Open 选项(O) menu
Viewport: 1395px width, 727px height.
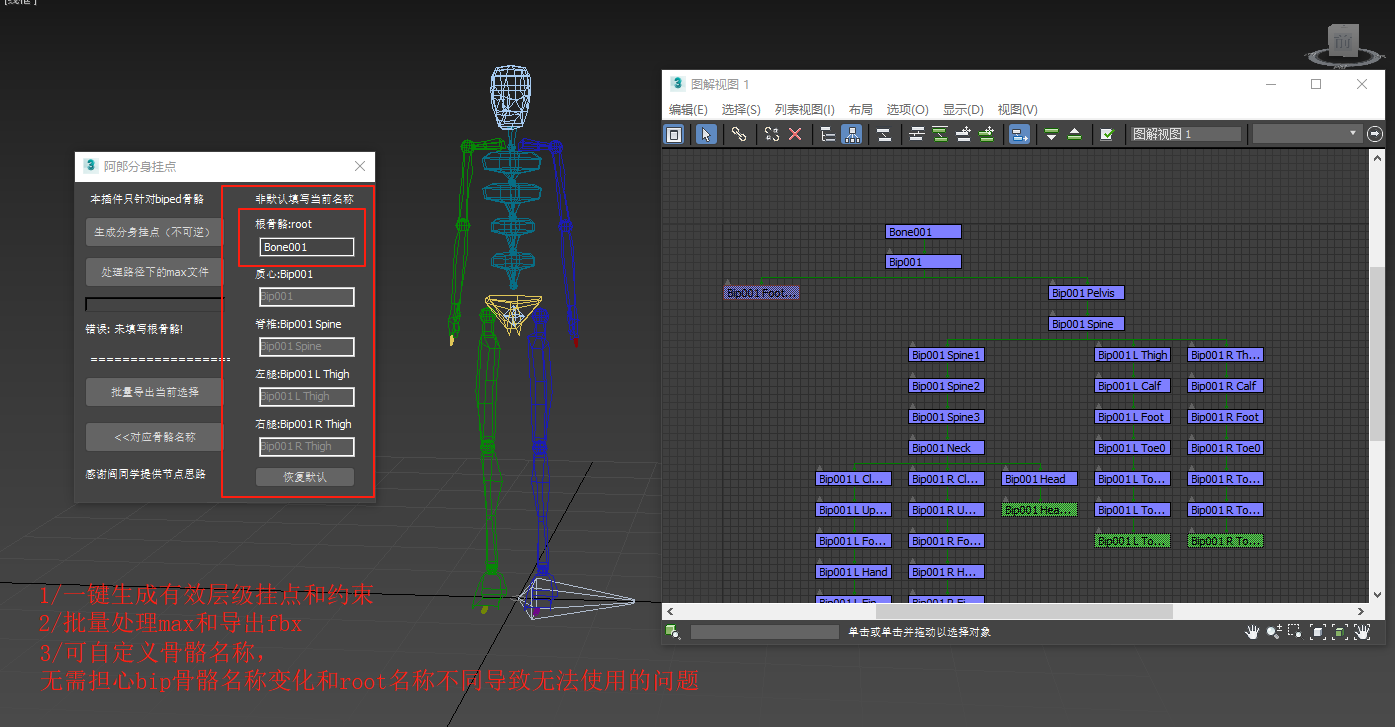click(x=908, y=109)
